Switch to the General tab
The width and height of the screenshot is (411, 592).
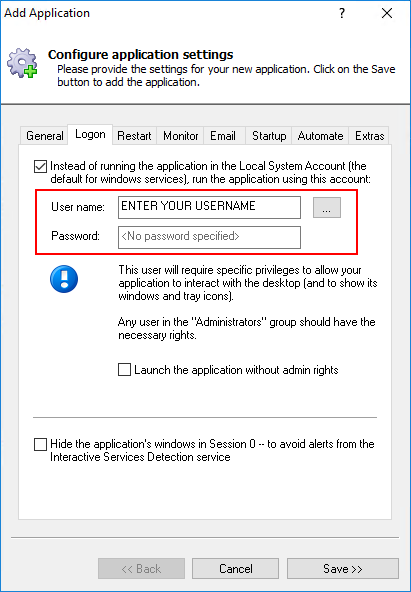click(45, 136)
